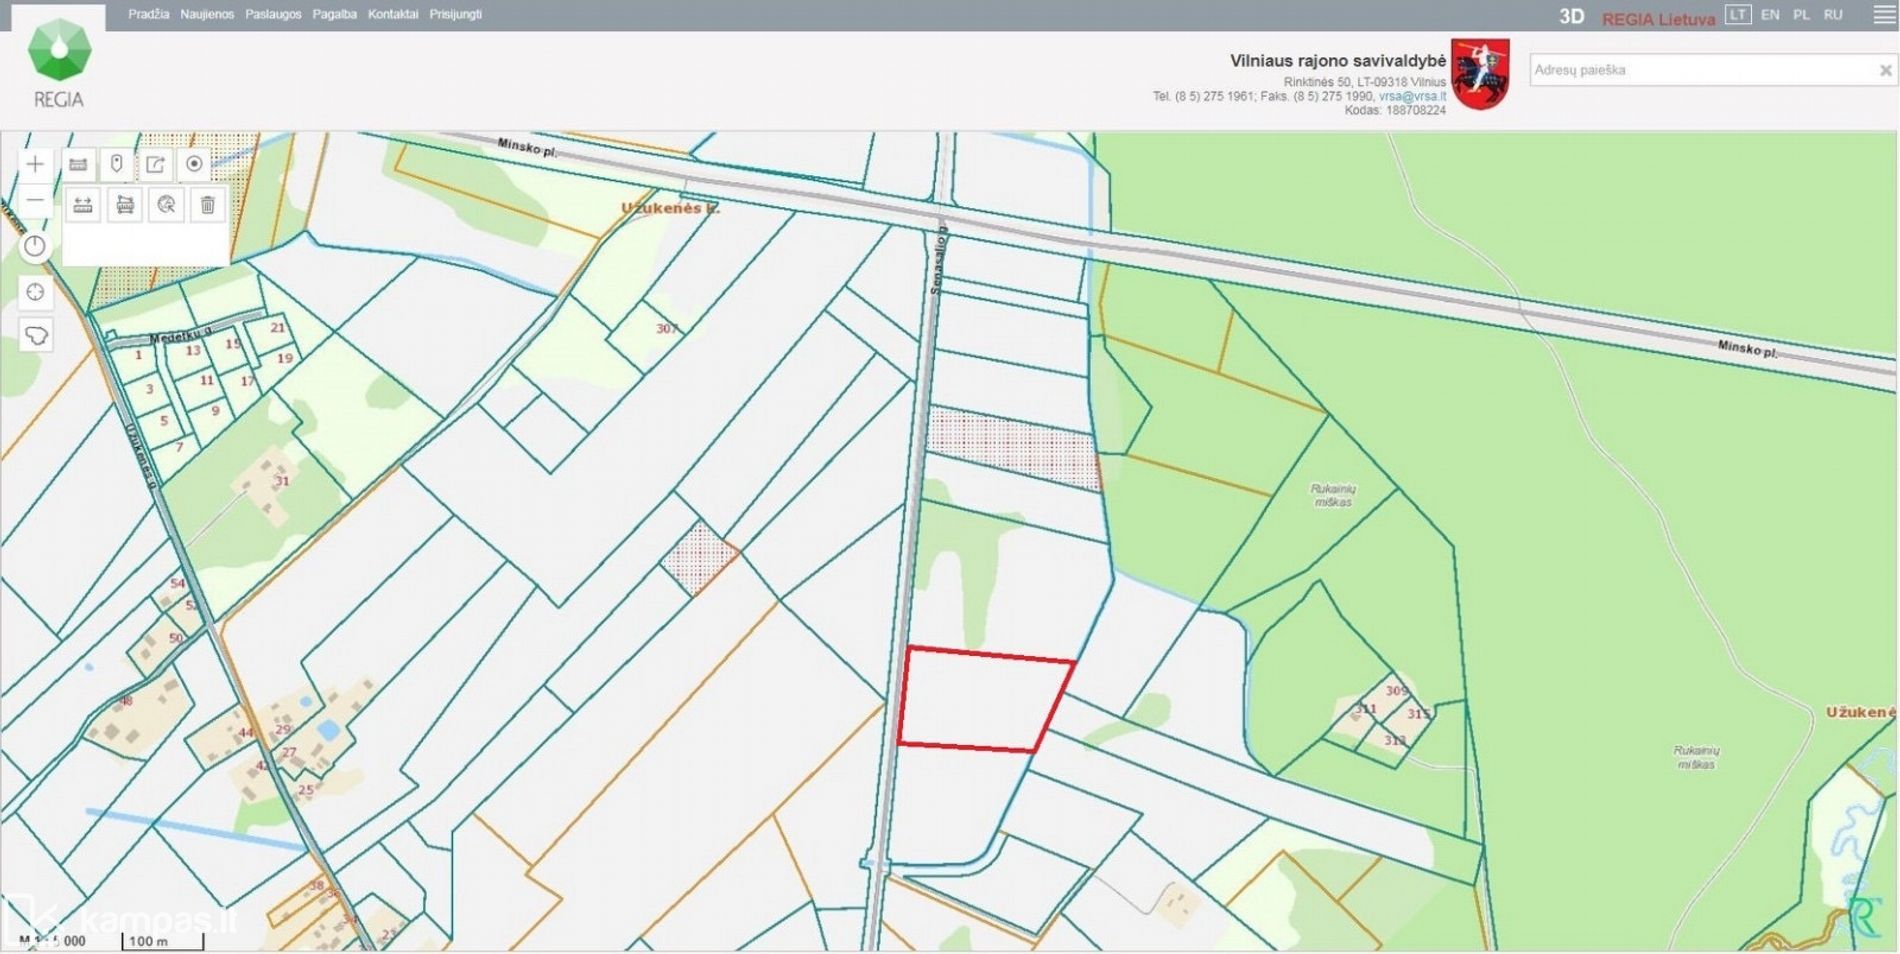This screenshot has height=954, width=1900.
Task: Open the Naujienos menu item
Action: coord(207,14)
